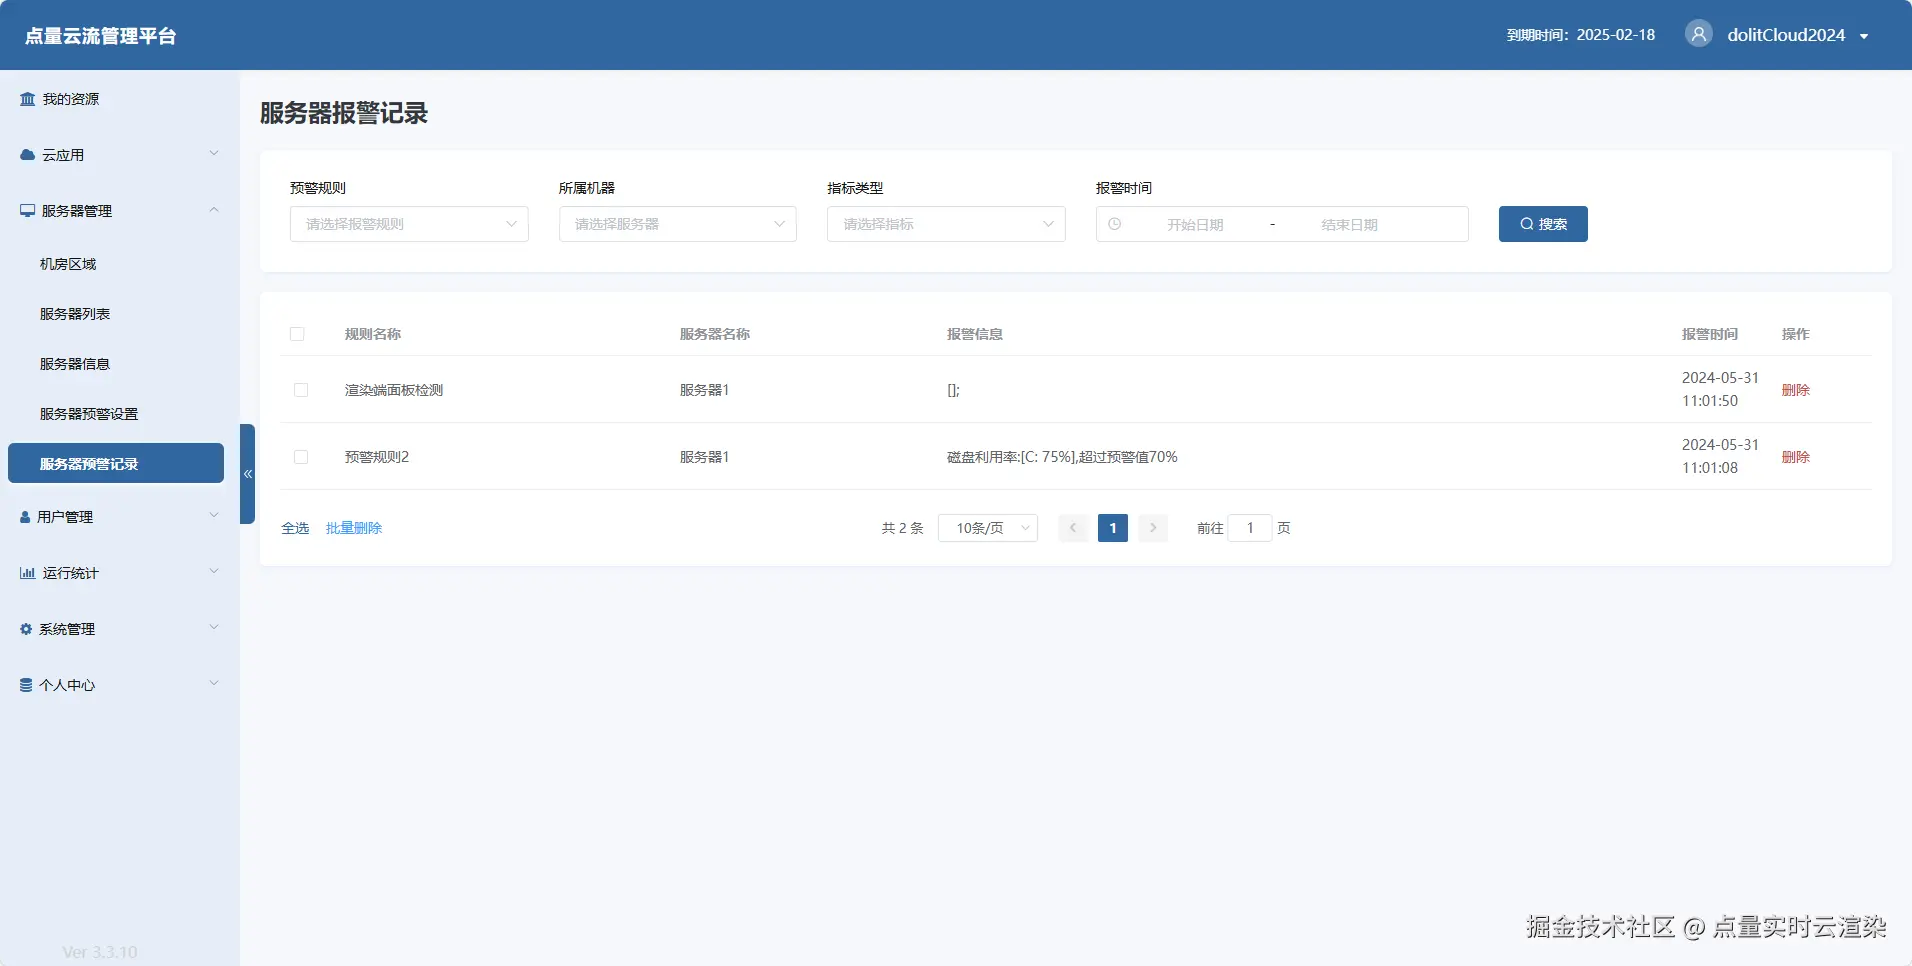This screenshot has width=1912, height=966.
Task: Go to the next page arrow
Action: click(1153, 528)
